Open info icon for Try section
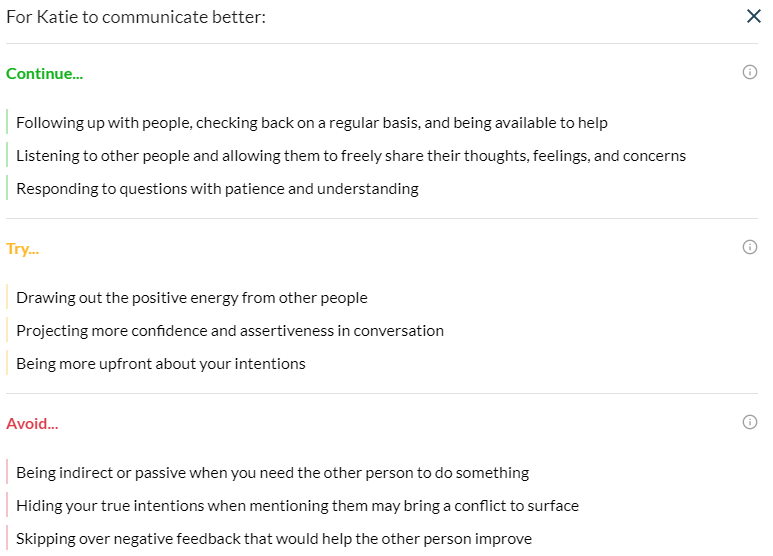Screen dimensions: 773x556 coord(750,248)
